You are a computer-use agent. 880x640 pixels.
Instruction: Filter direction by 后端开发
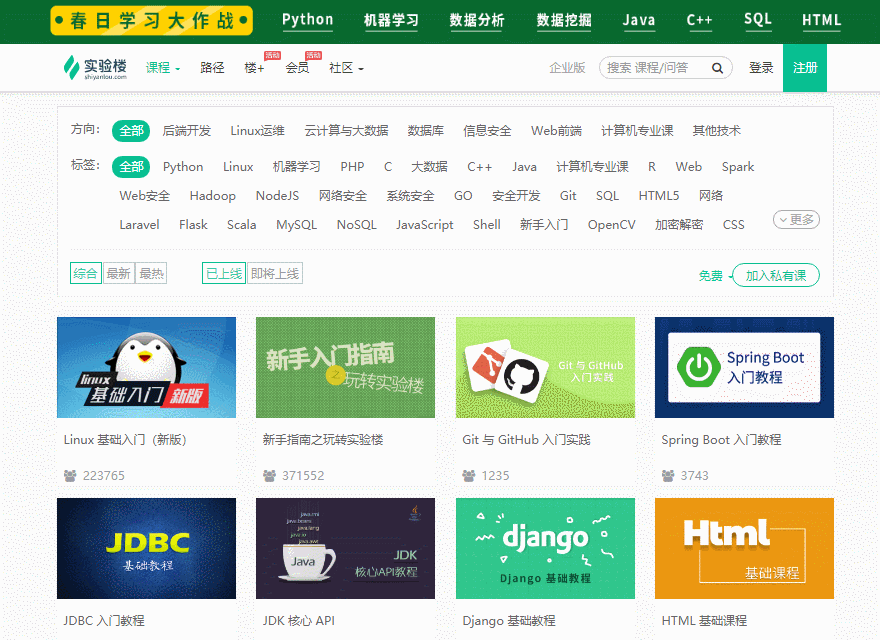(x=186, y=131)
